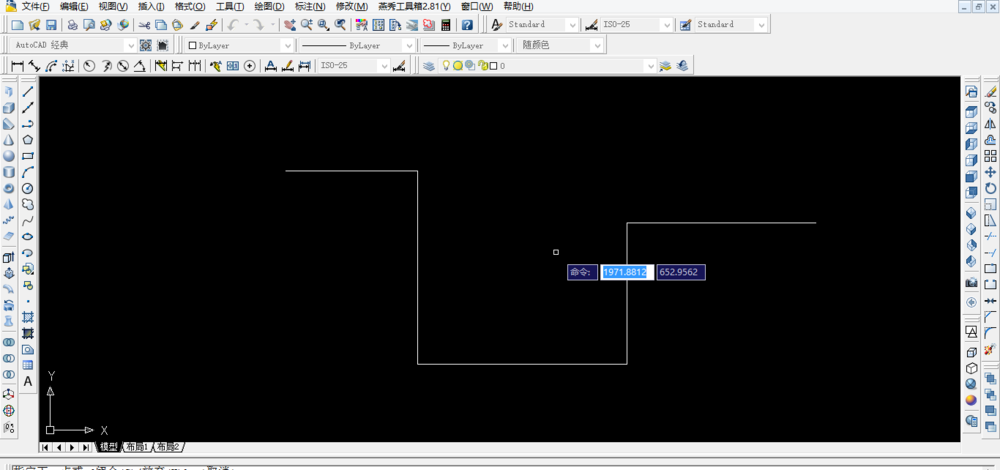
Task: Open the ByLayer color dropdown
Action: coord(287,45)
